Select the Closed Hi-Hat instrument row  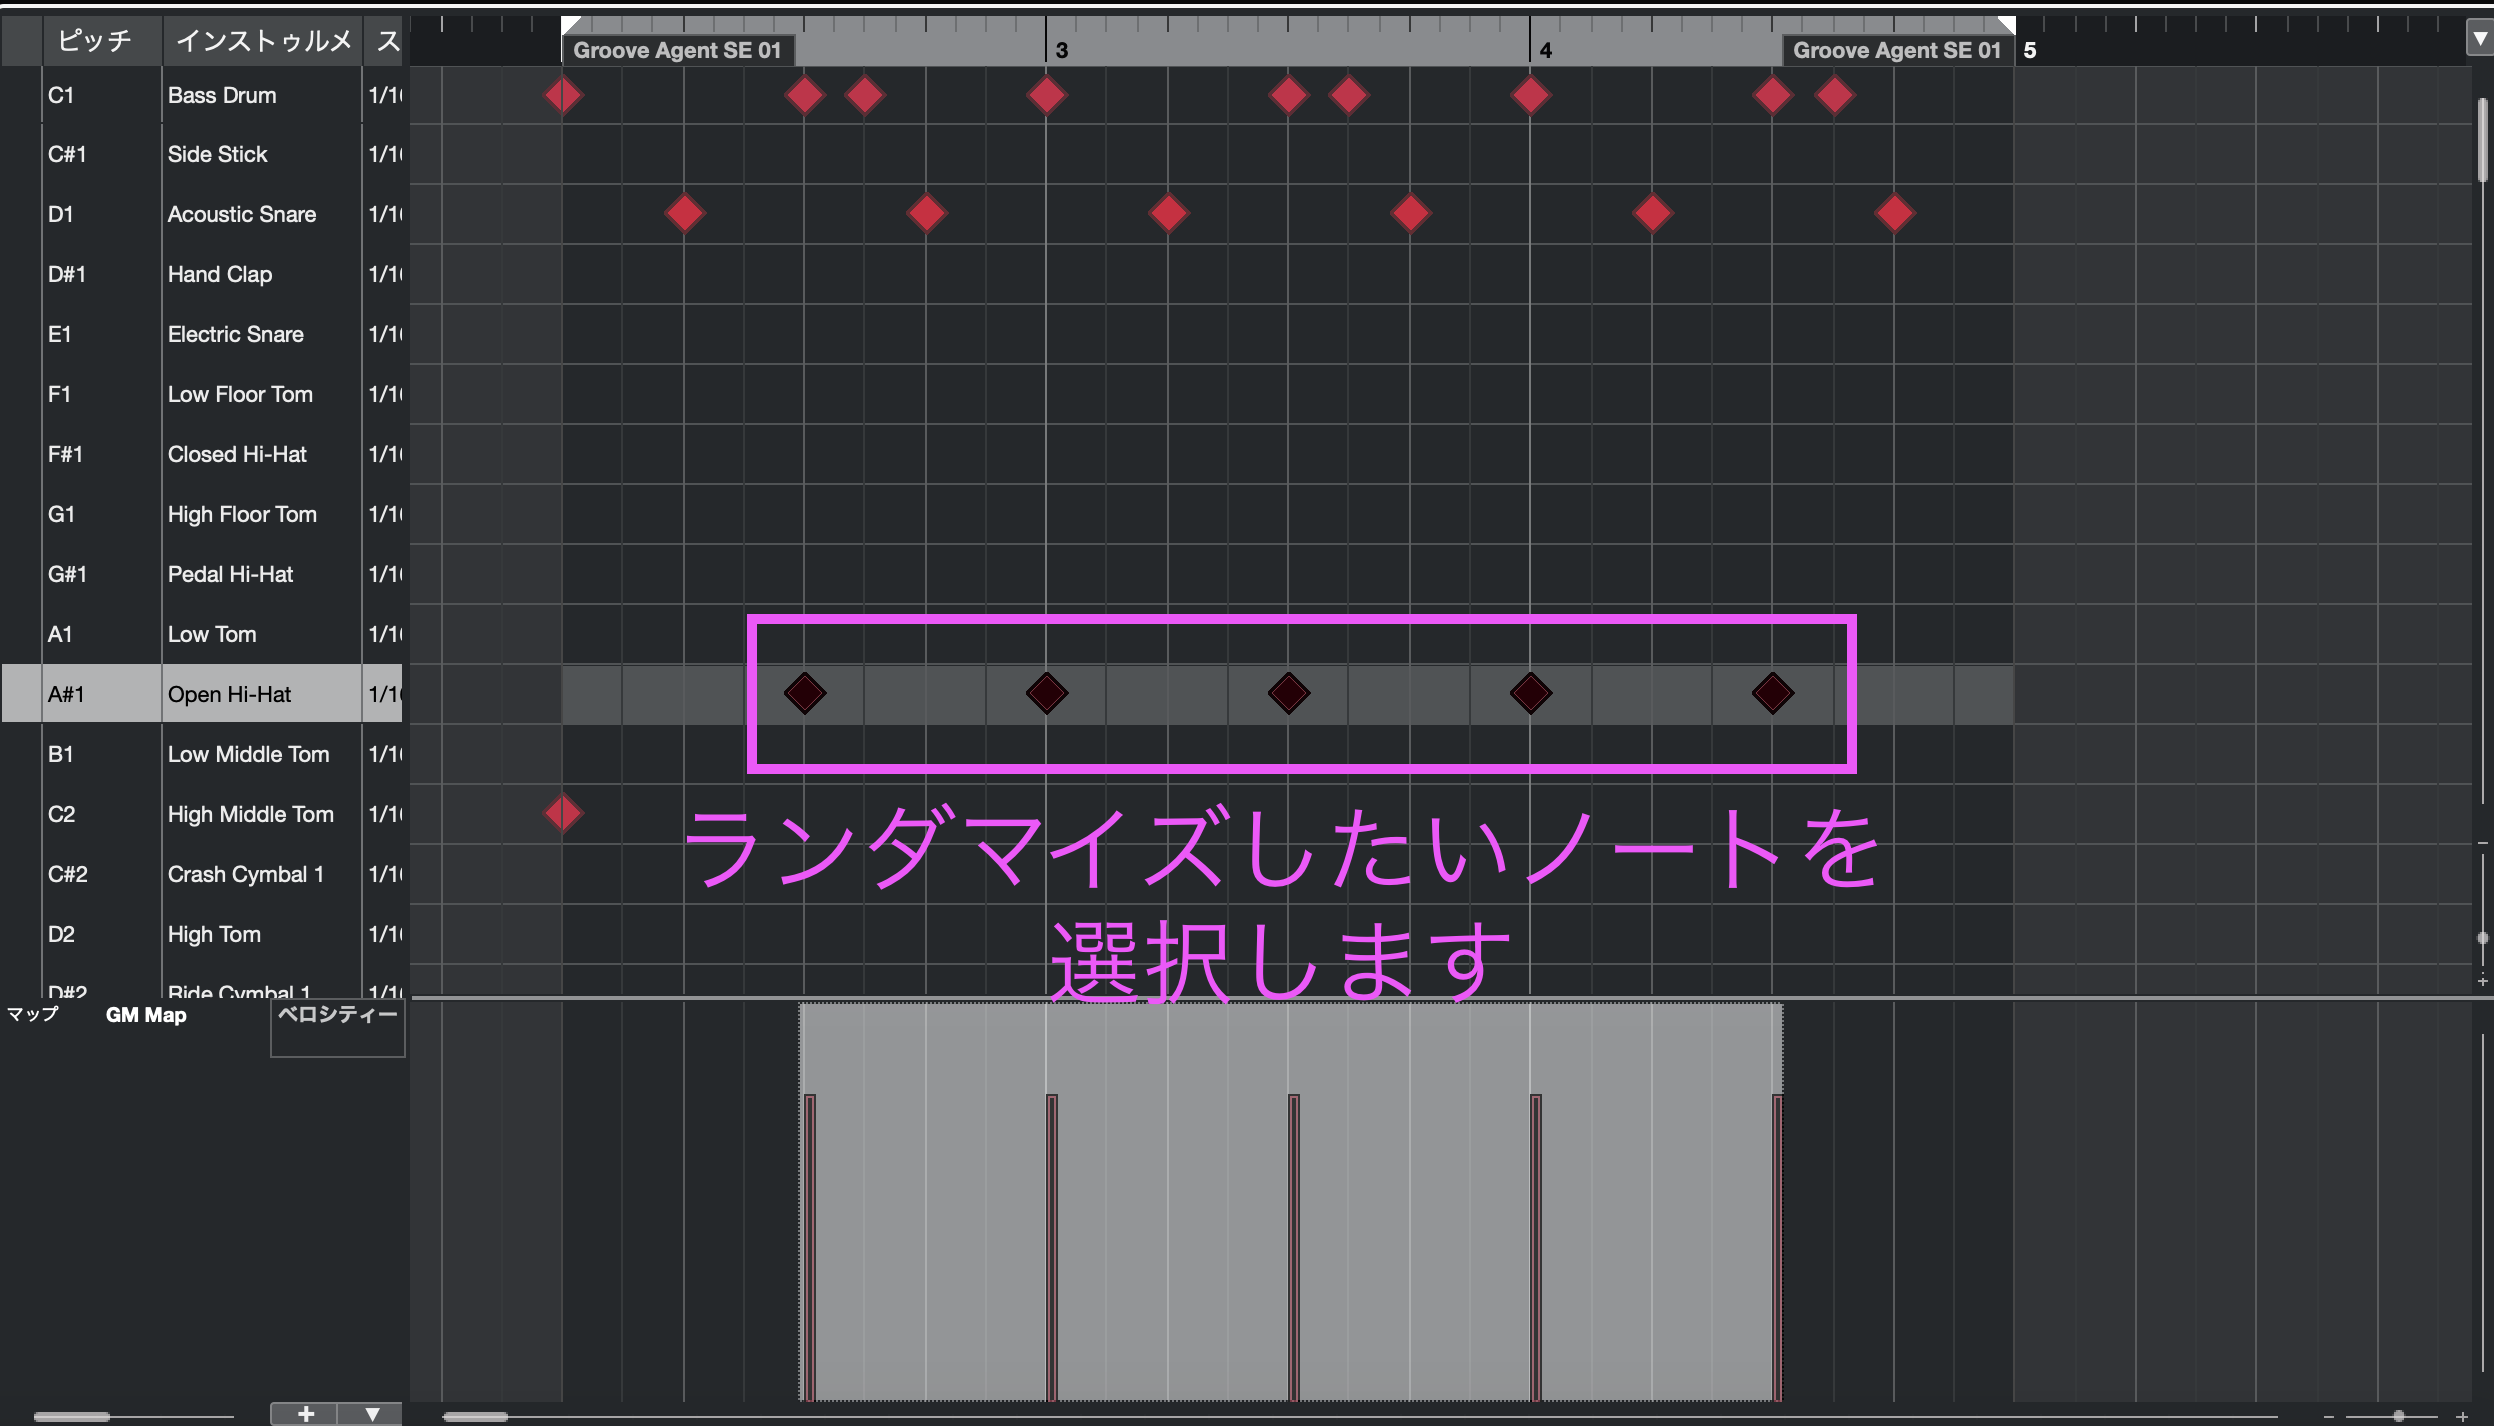tap(237, 454)
